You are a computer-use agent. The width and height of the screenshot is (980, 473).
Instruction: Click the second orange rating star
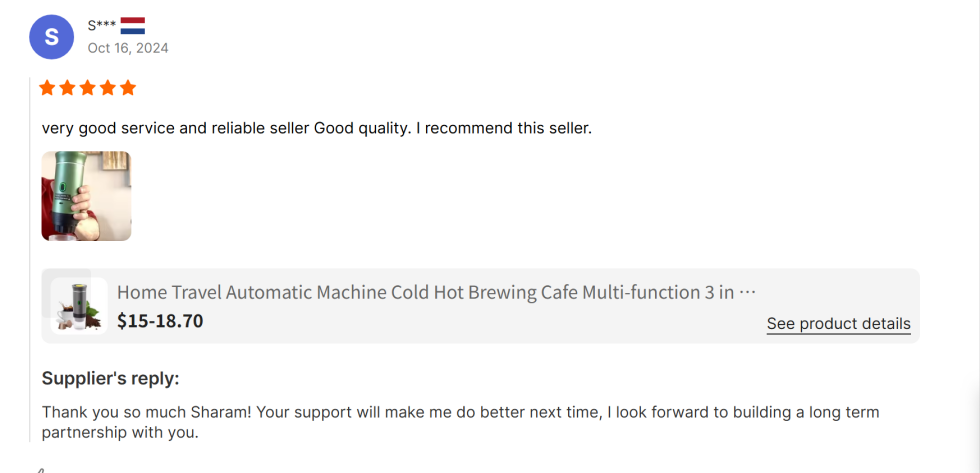(x=68, y=88)
